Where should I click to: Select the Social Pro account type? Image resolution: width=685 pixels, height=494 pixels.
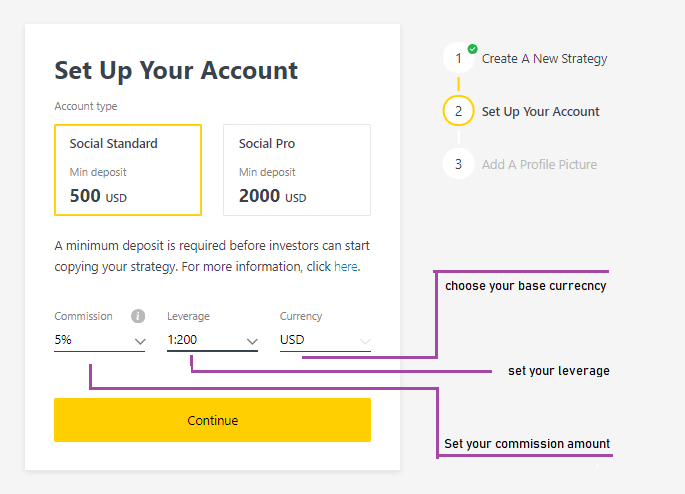click(296, 170)
